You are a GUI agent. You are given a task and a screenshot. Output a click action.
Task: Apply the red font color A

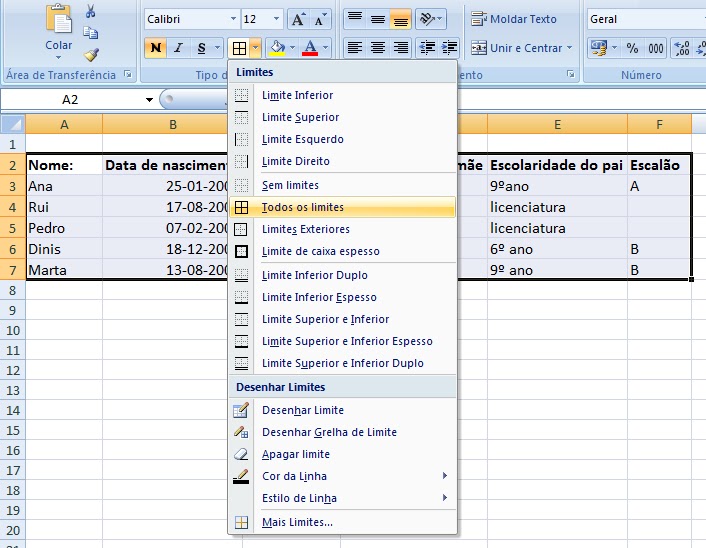(x=310, y=48)
